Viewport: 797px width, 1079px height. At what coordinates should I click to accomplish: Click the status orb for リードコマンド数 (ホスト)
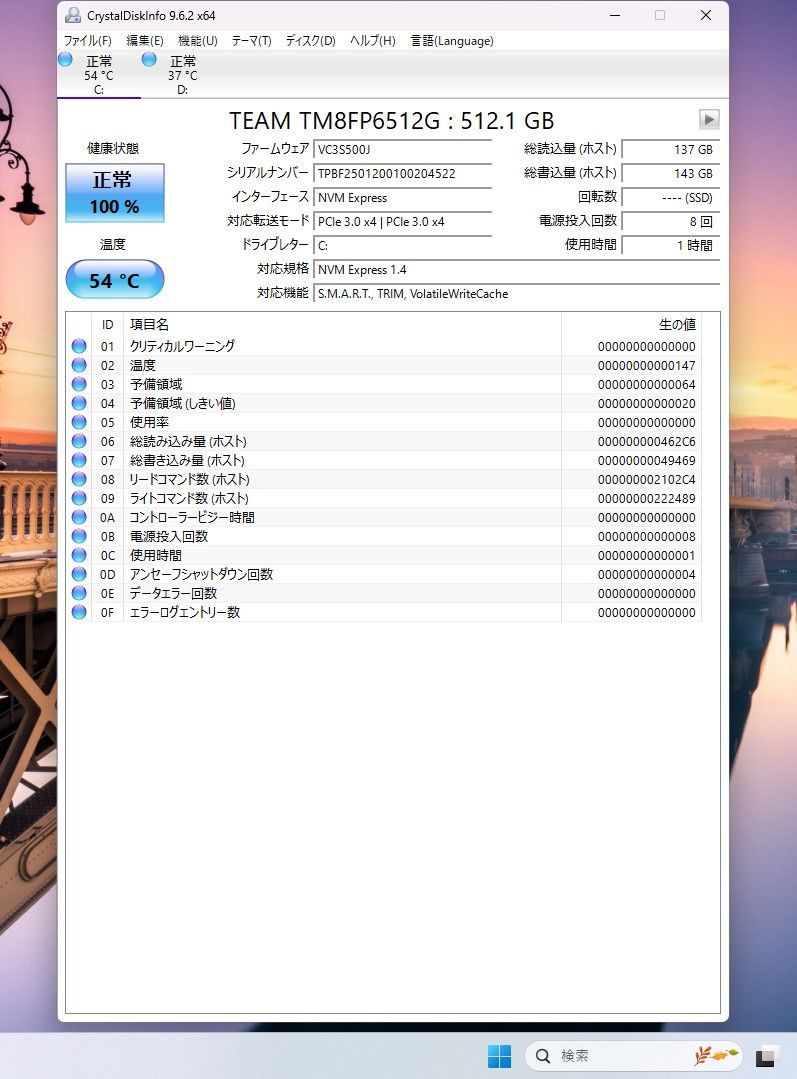pos(79,479)
